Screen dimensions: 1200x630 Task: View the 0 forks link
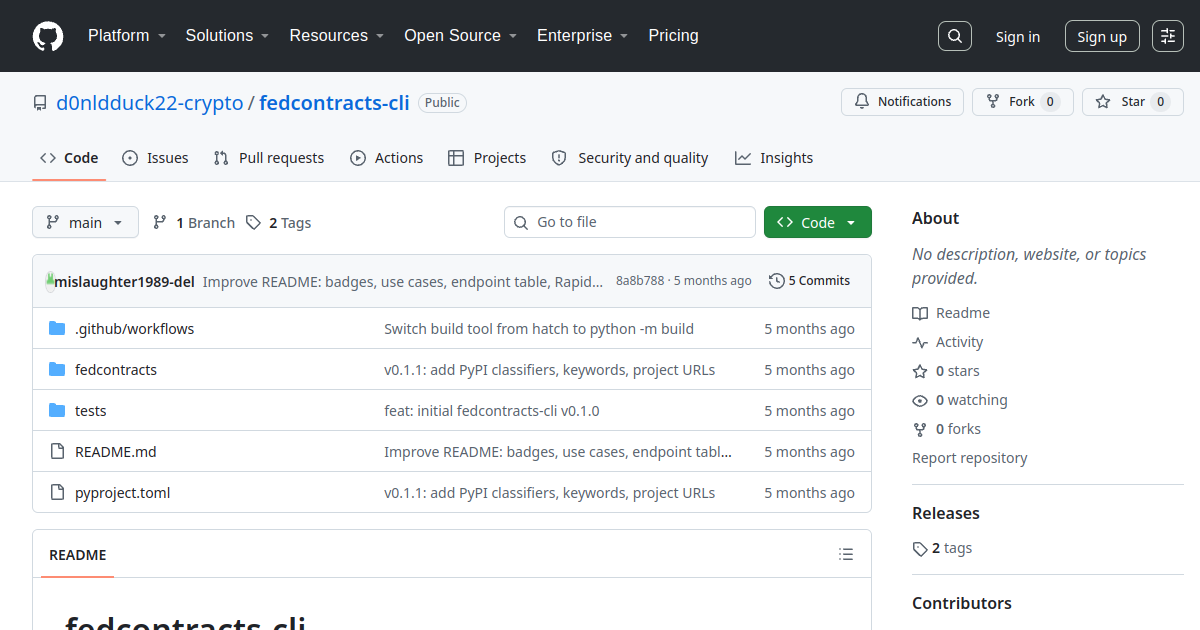tap(946, 429)
